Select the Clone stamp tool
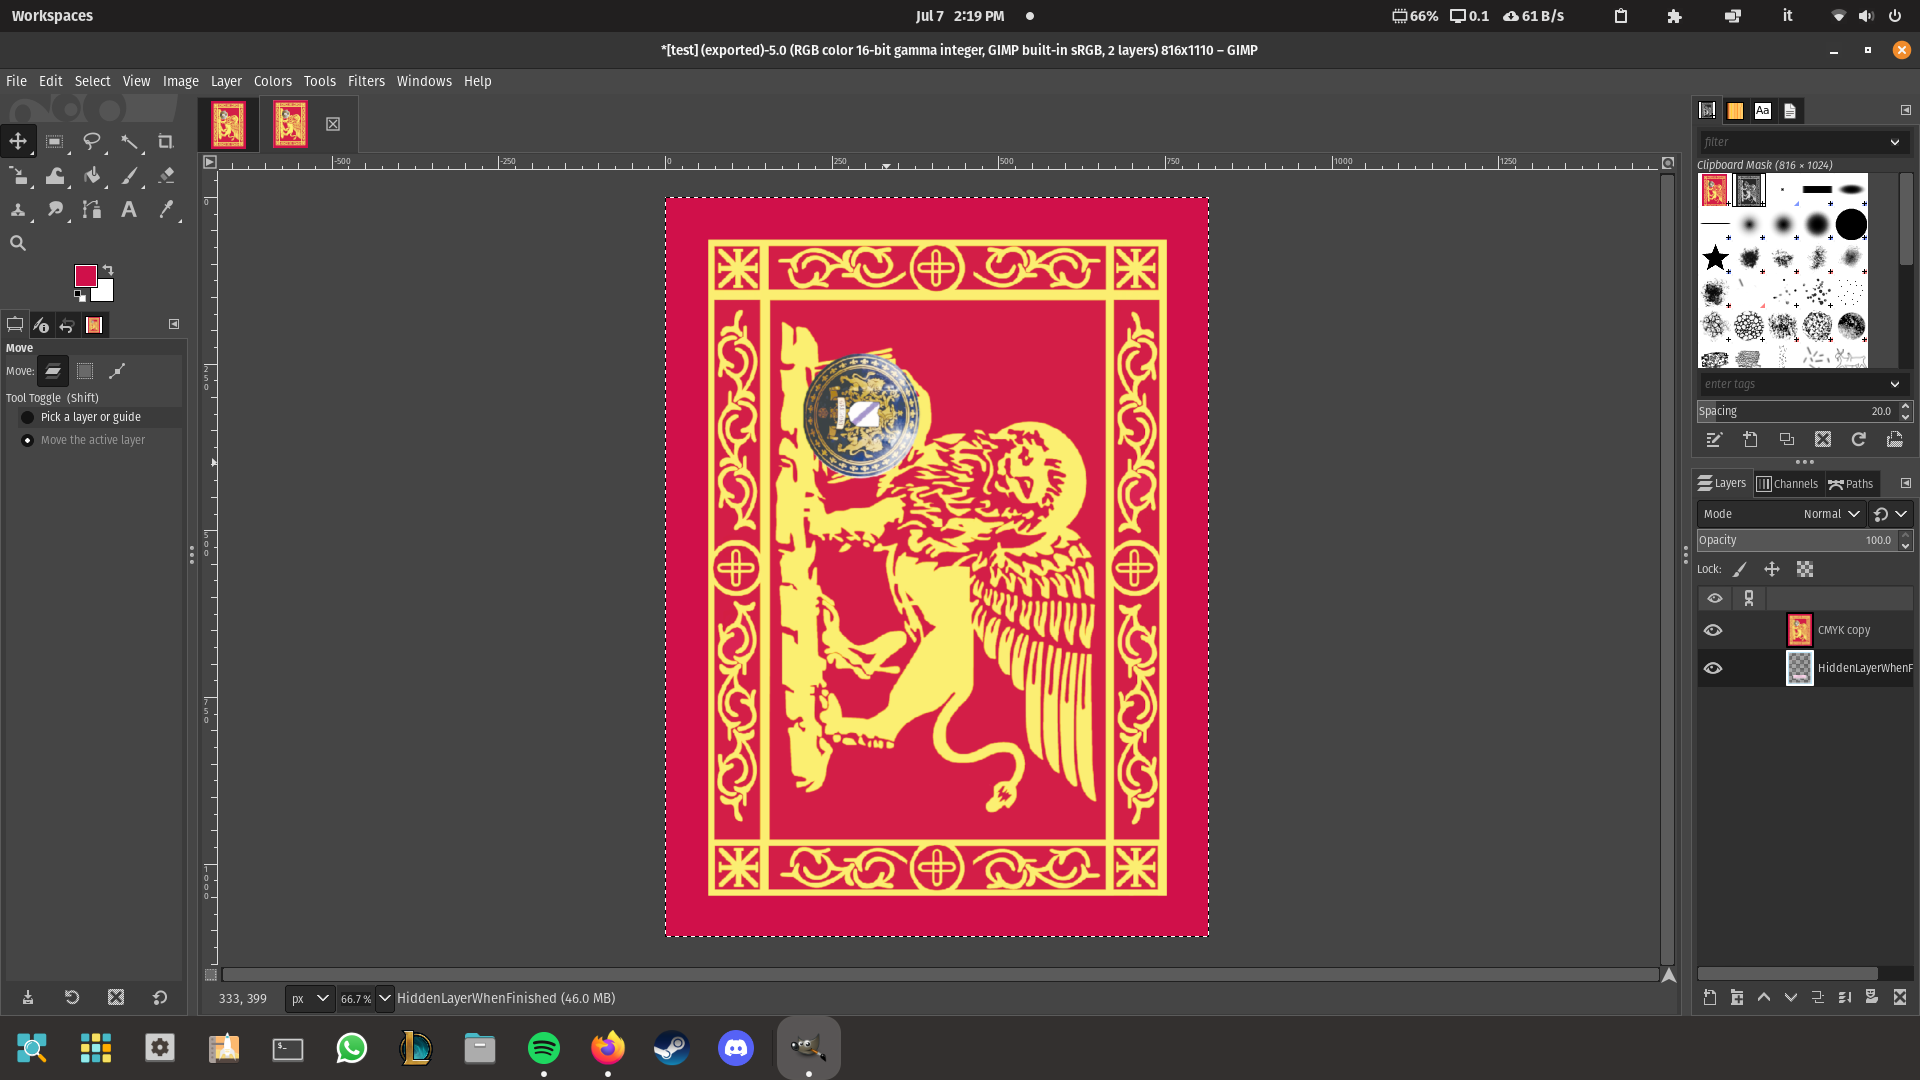1920x1080 pixels. pos(18,210)
